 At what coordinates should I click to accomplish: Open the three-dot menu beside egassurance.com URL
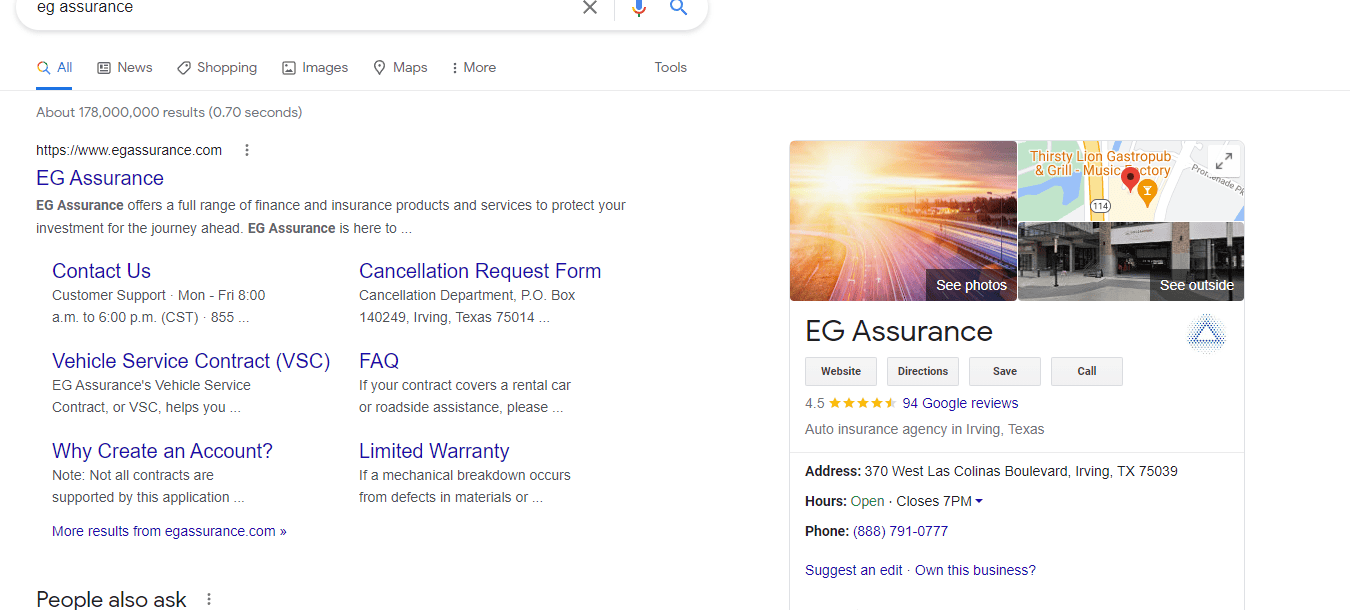[247, 150]
